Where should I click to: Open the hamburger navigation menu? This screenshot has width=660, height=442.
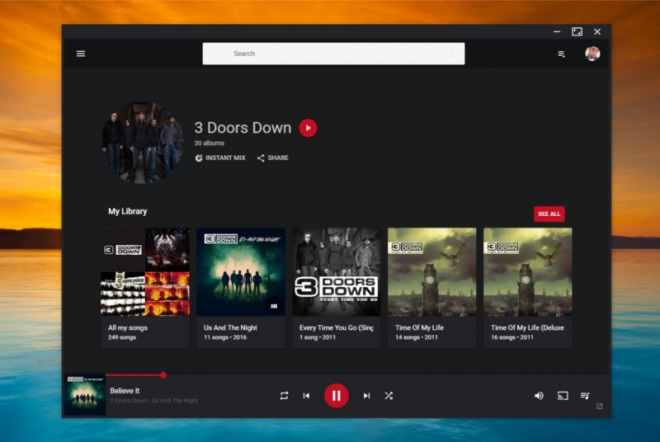(x=80, y=53)
